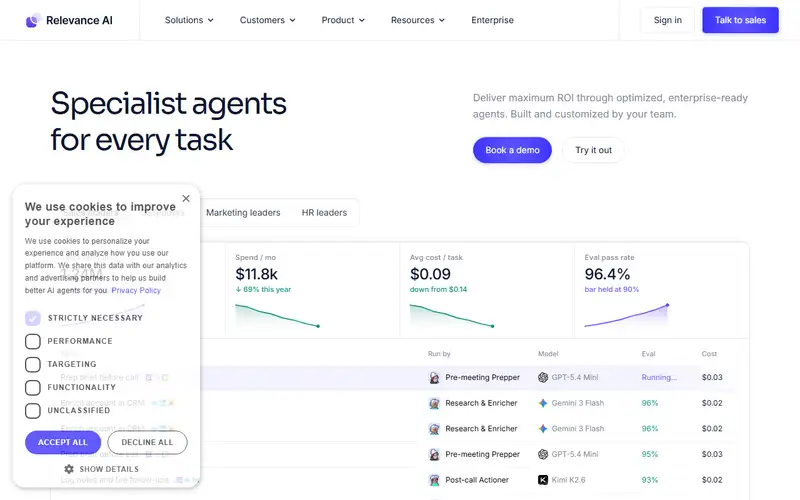
Task: Expand the Solutions dropdown menu
Action: (x=189, y=20)
